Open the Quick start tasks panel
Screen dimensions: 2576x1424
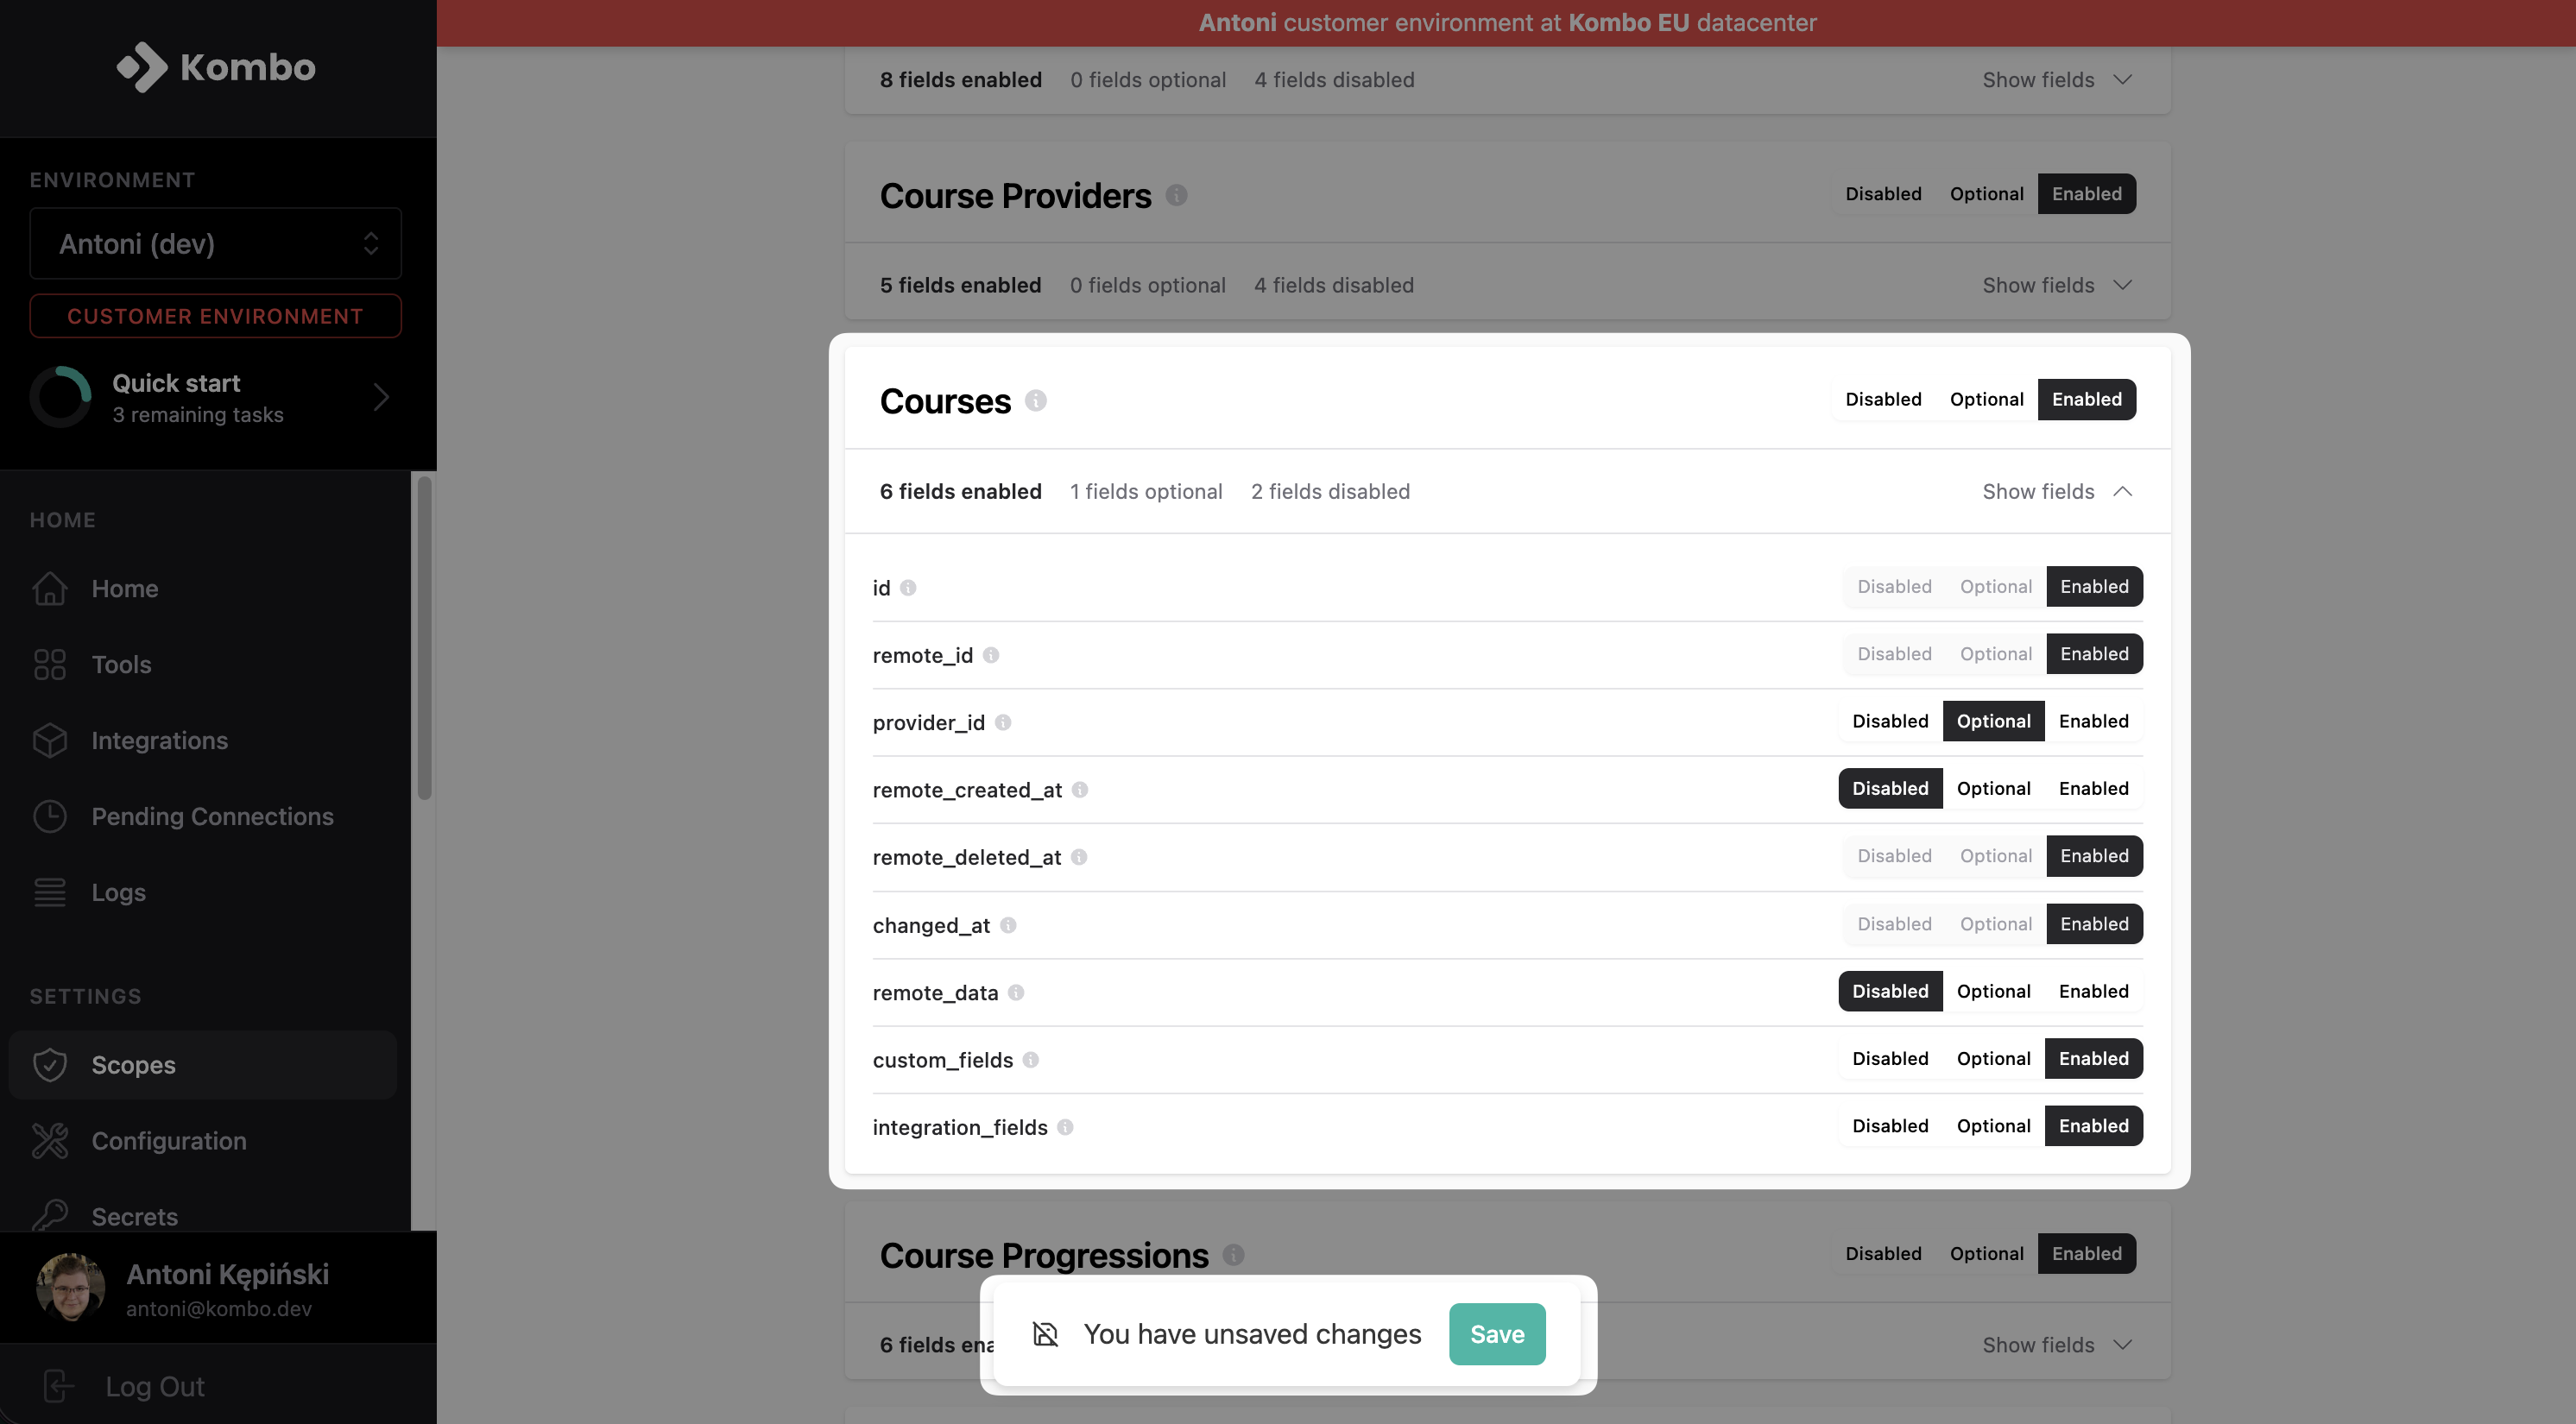[214, 397]
